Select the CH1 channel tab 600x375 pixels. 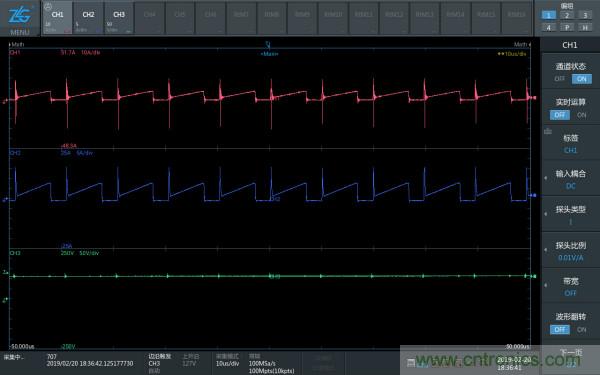57,18
